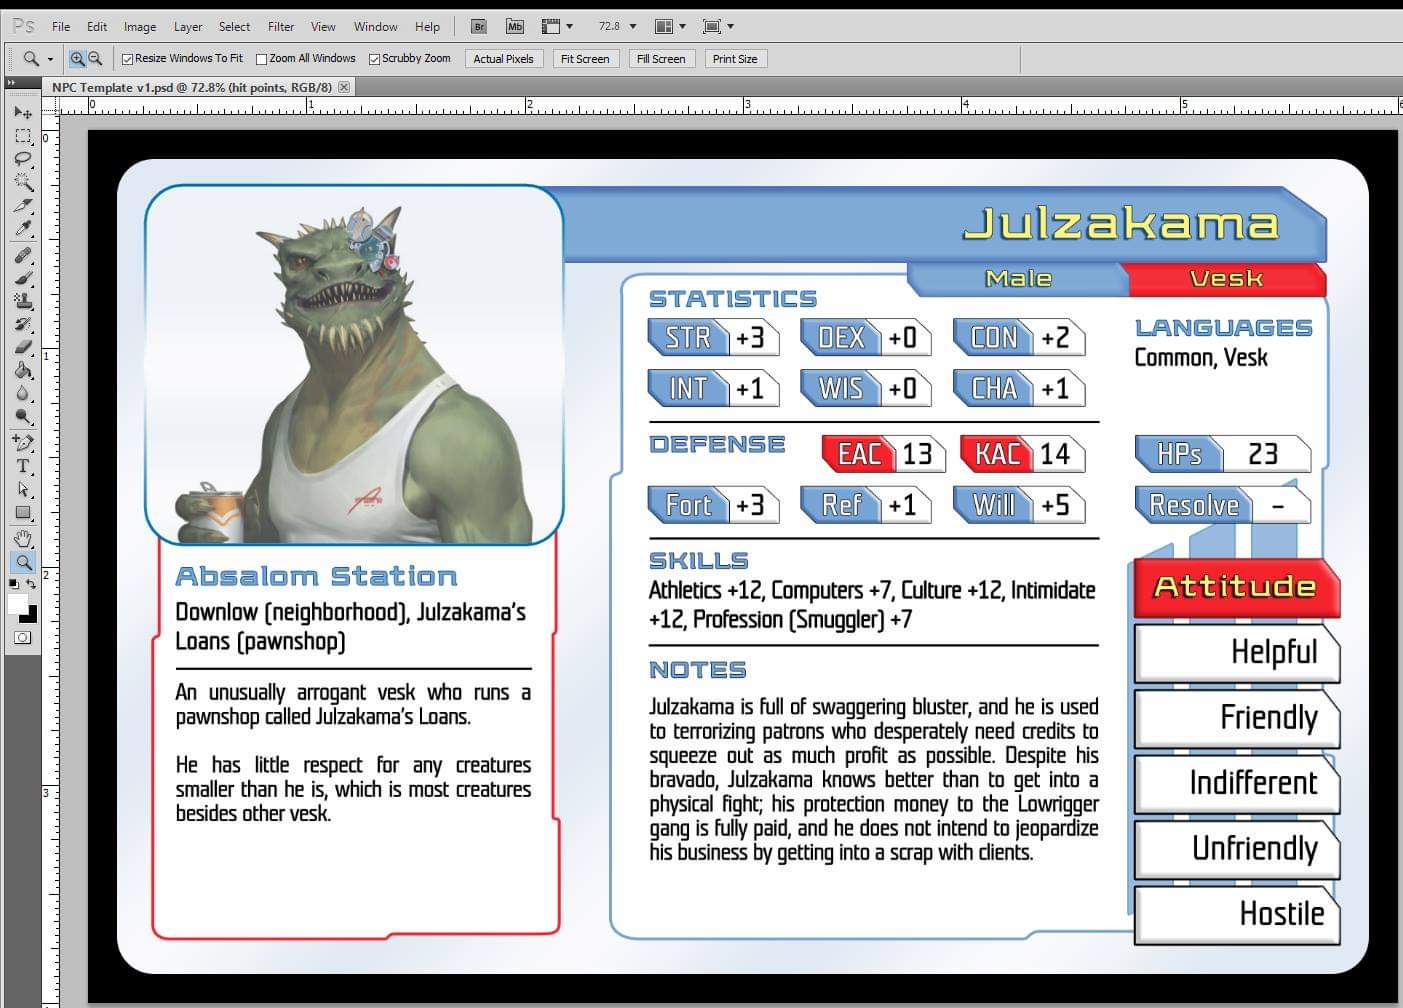Screen dimensions: 1403x1008
Task: Switch to NPC Template v1.psd tab
Action: coord(192,87)
